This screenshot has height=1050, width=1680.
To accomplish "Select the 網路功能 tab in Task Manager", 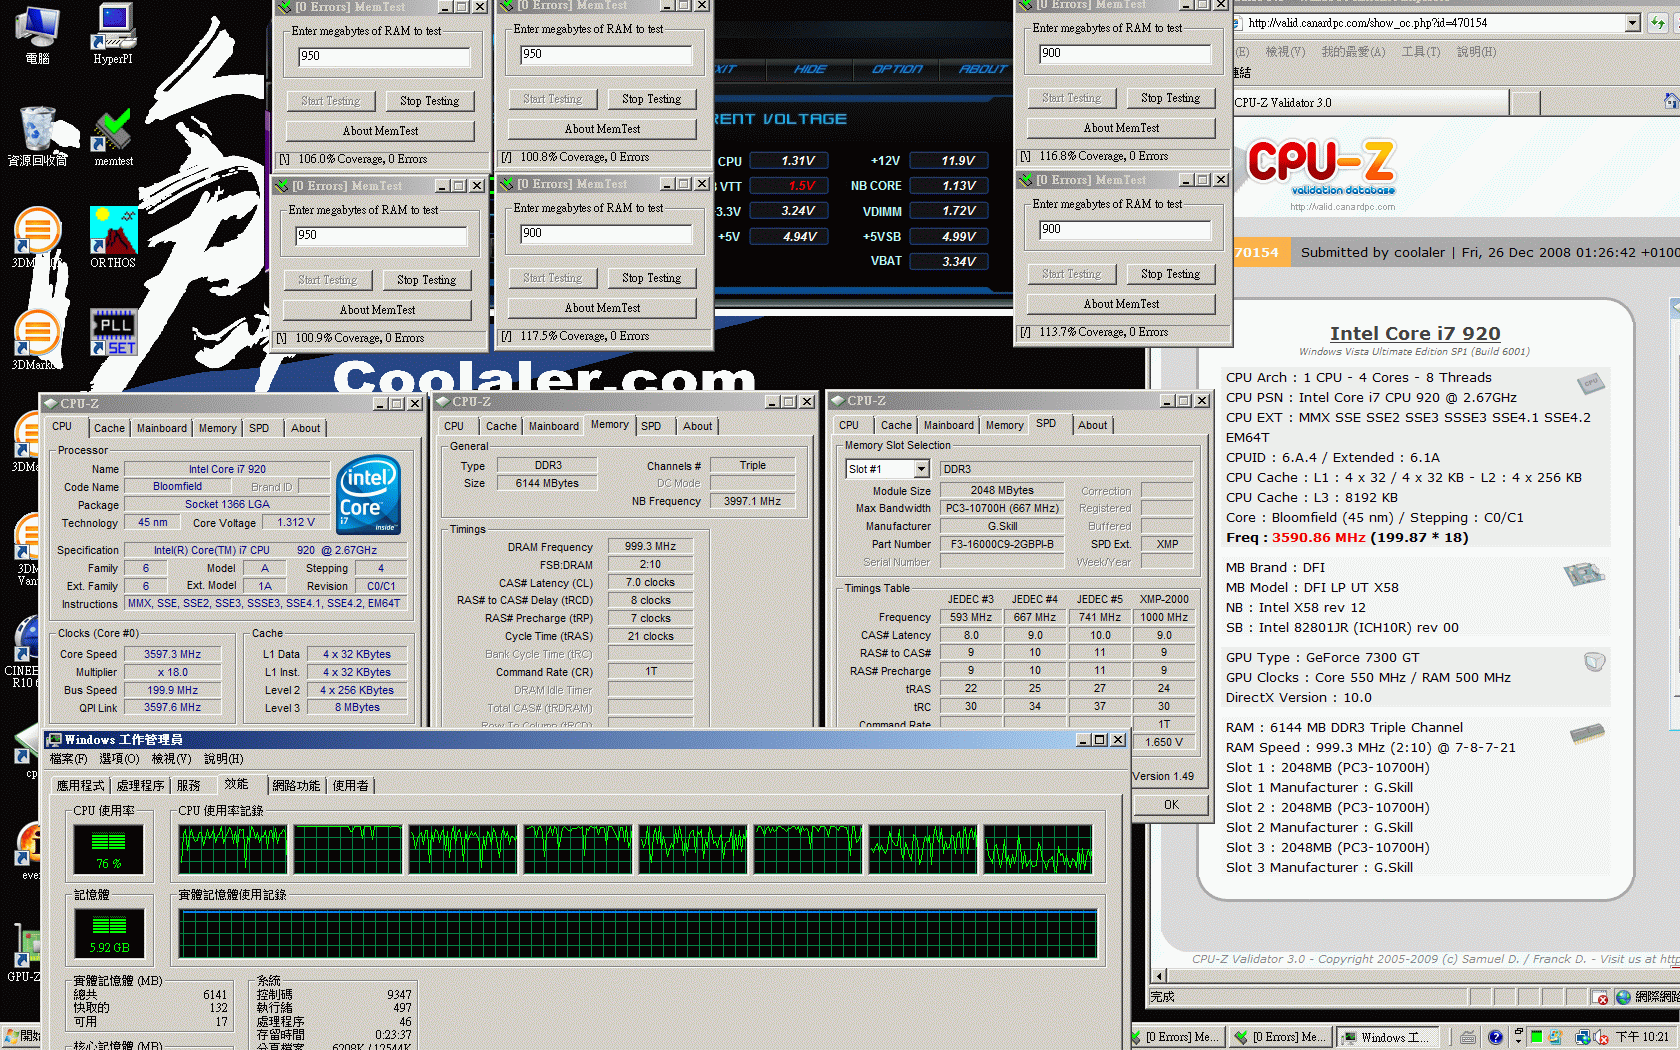I will (296, 786).
